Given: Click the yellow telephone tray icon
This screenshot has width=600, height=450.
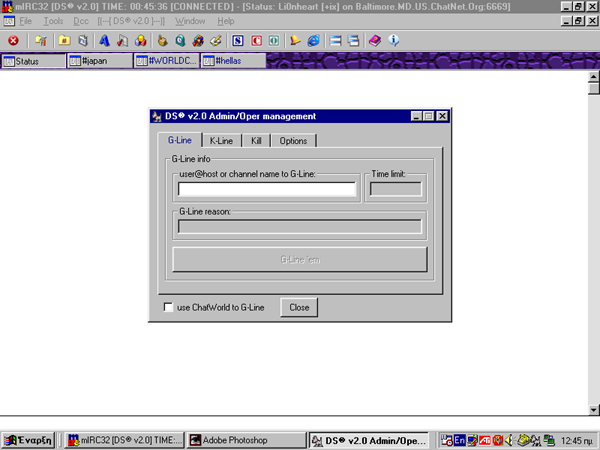Looking at the screenshot, I should point(523,440).
